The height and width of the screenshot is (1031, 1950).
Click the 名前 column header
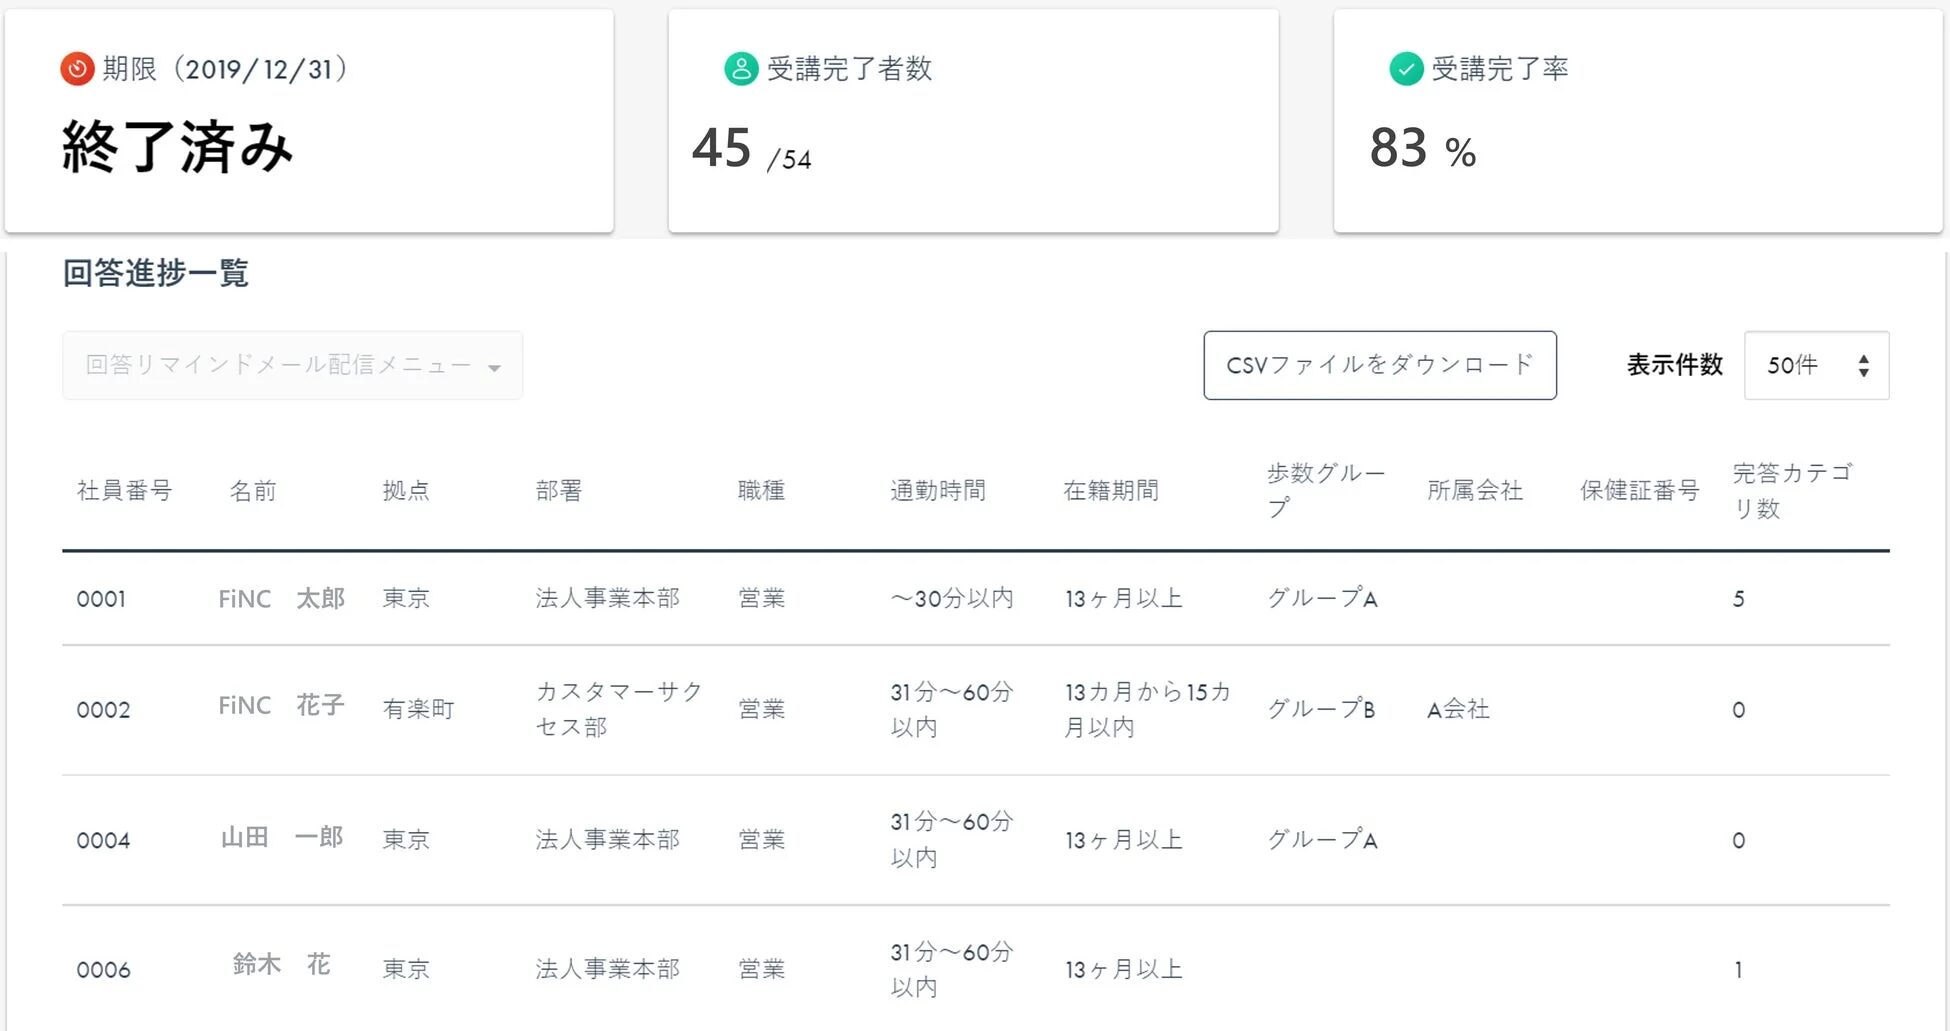pos(252,490)
